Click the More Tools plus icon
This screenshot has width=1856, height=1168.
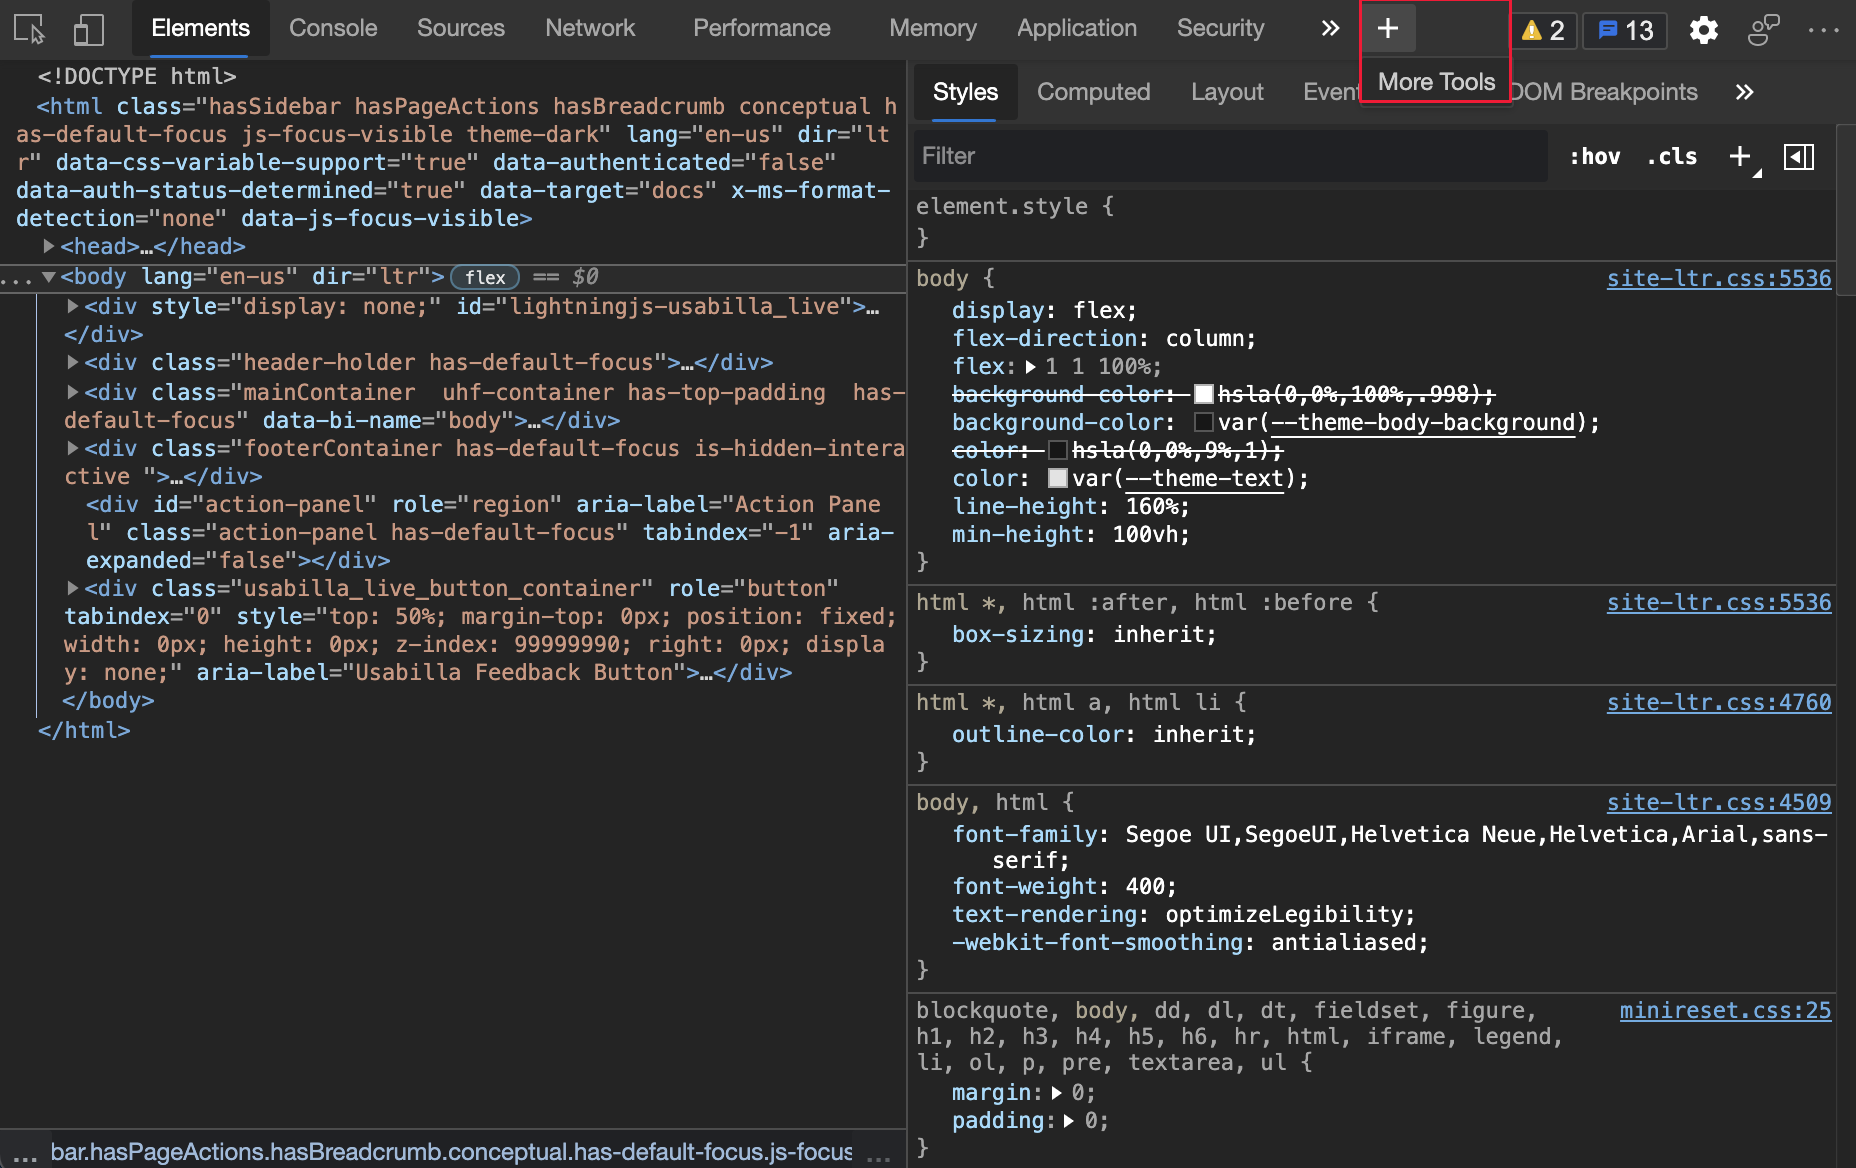pyautogui.click(x=1388, y=28)
